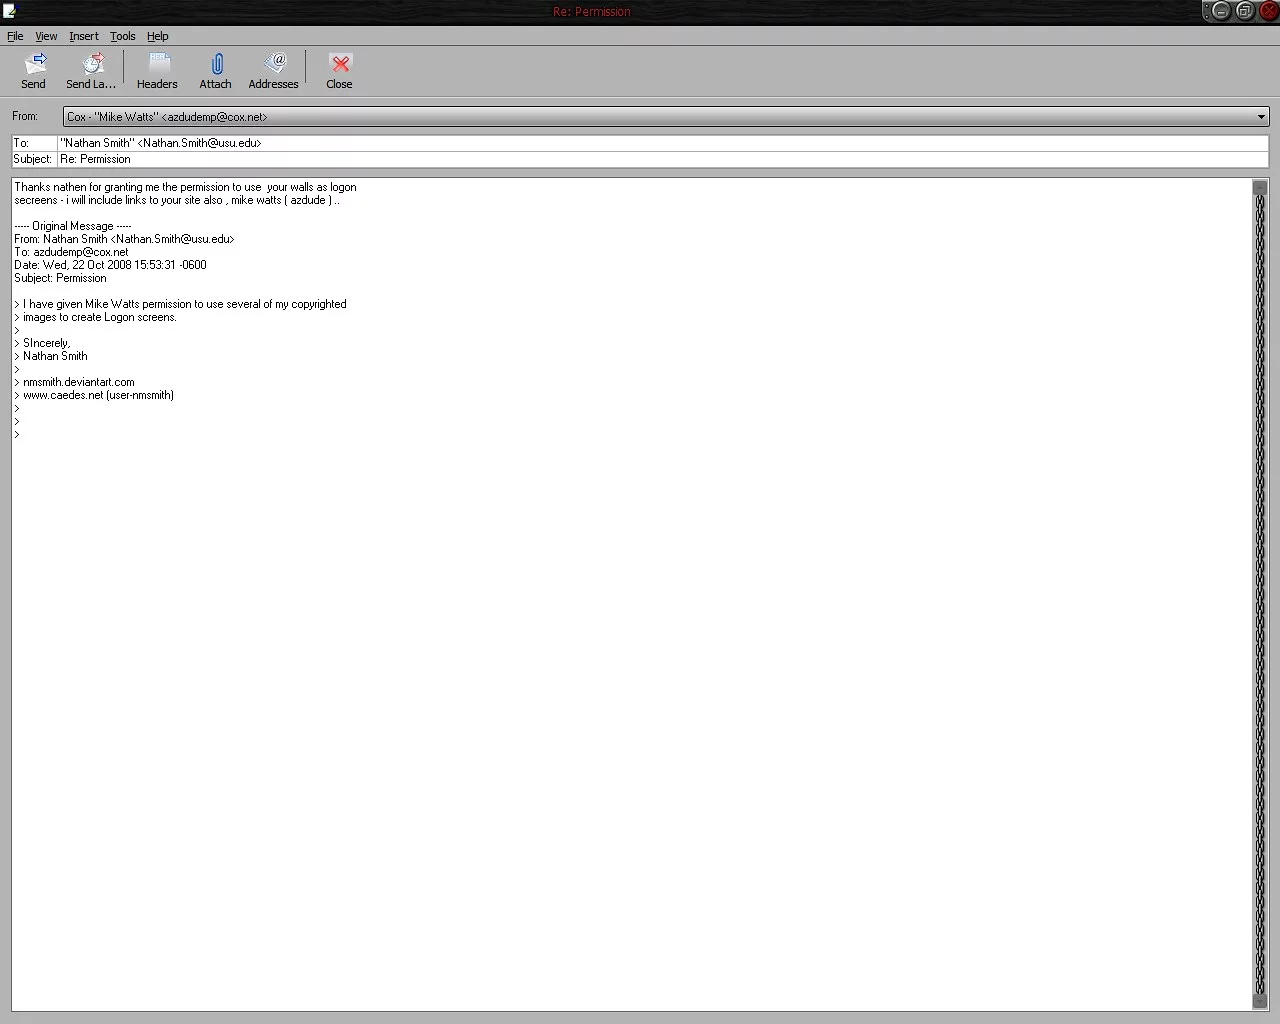Click the scrollbar up arrow in message body
The image size is (1280, 1024).
(1259, 187)
